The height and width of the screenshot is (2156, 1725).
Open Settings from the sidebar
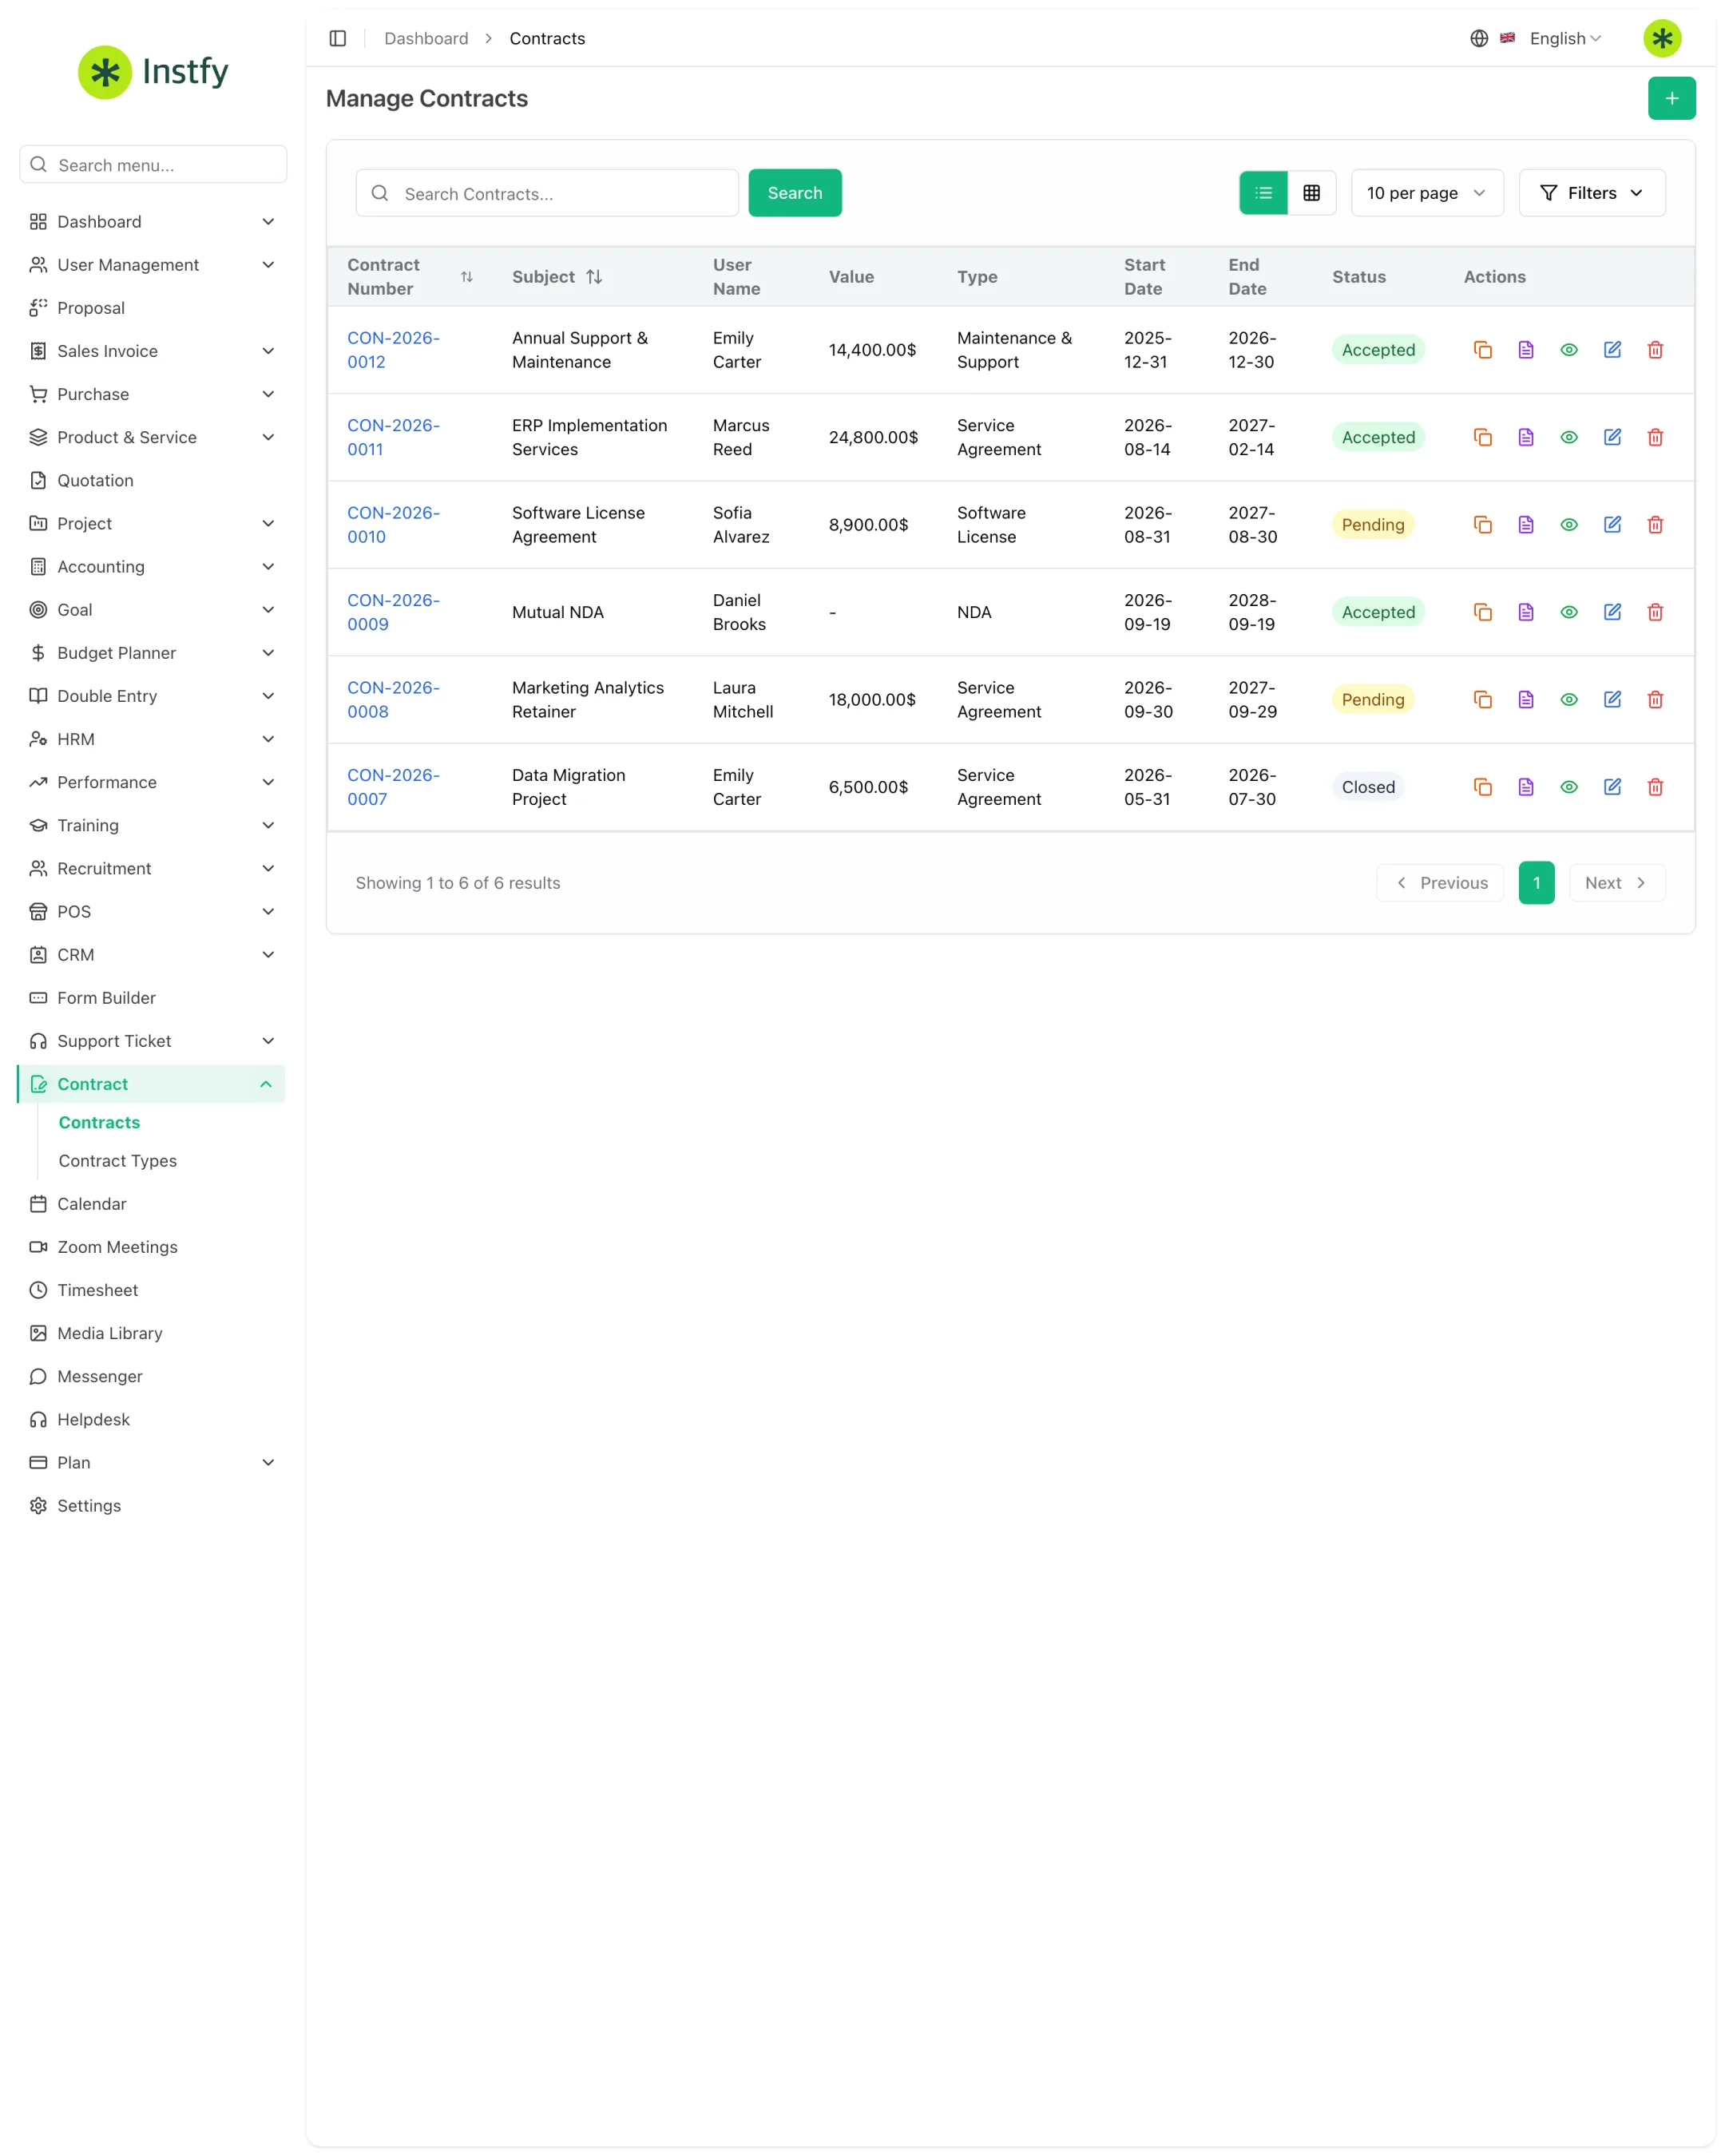click(152, 1505)
